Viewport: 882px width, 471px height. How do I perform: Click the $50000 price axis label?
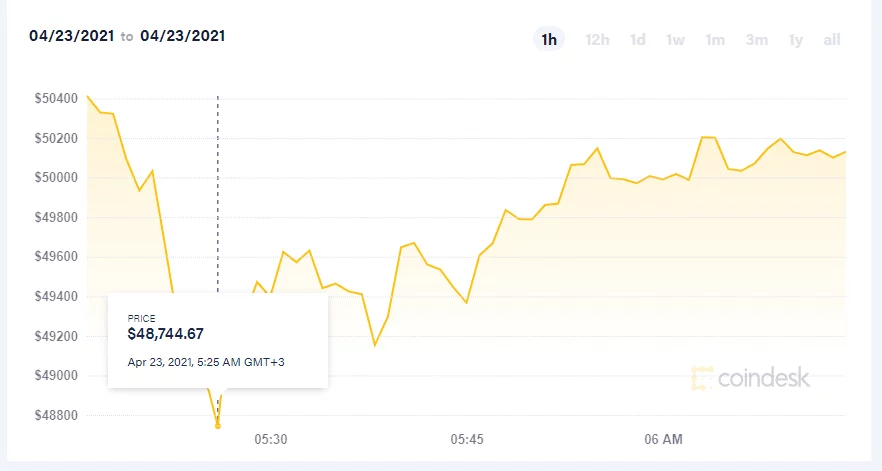pos(56,177)
